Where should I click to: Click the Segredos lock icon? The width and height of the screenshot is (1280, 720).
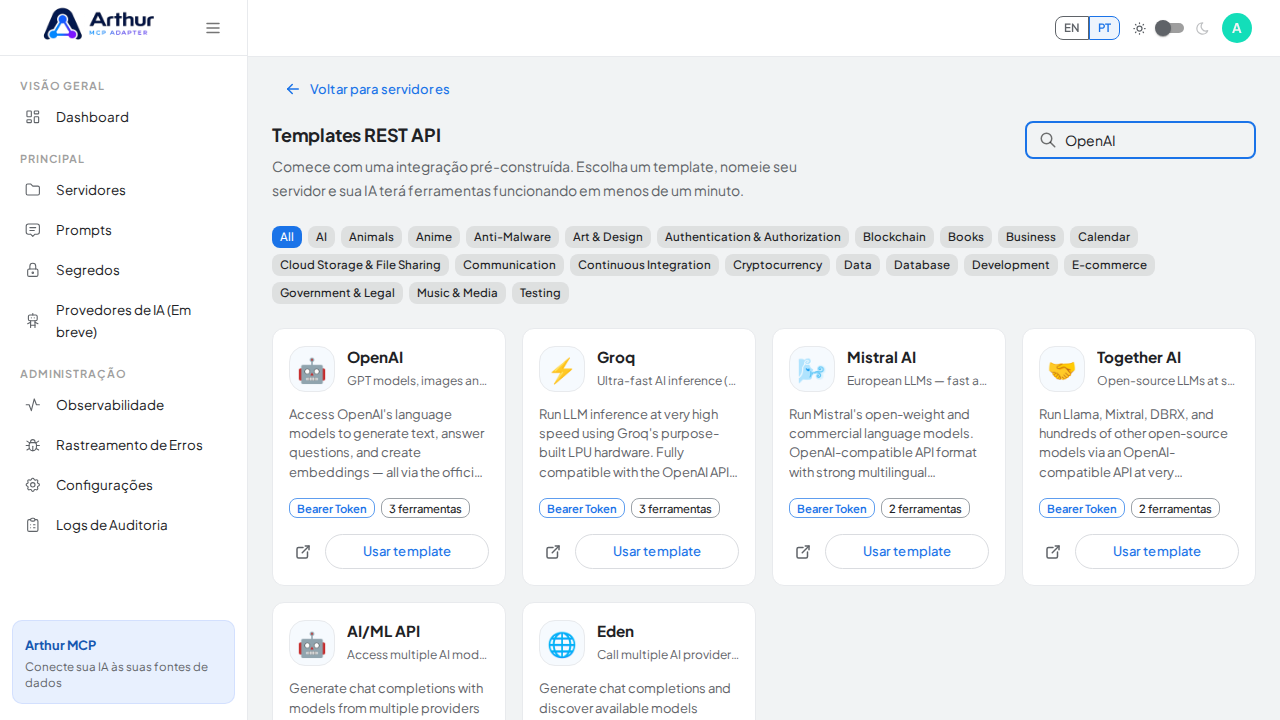(x=33, y=270)
